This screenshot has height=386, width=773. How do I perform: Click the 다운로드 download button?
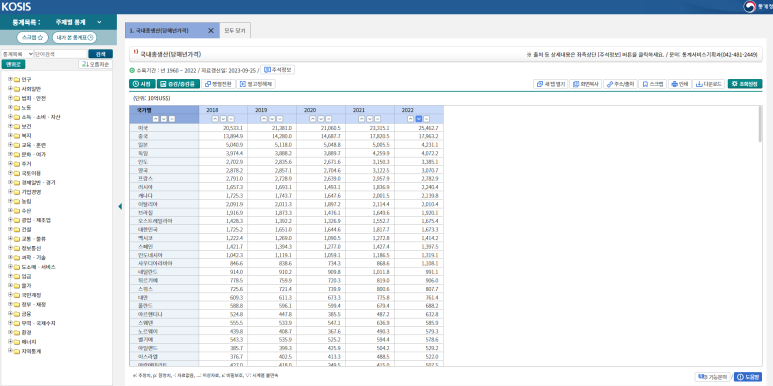point(708,84)
